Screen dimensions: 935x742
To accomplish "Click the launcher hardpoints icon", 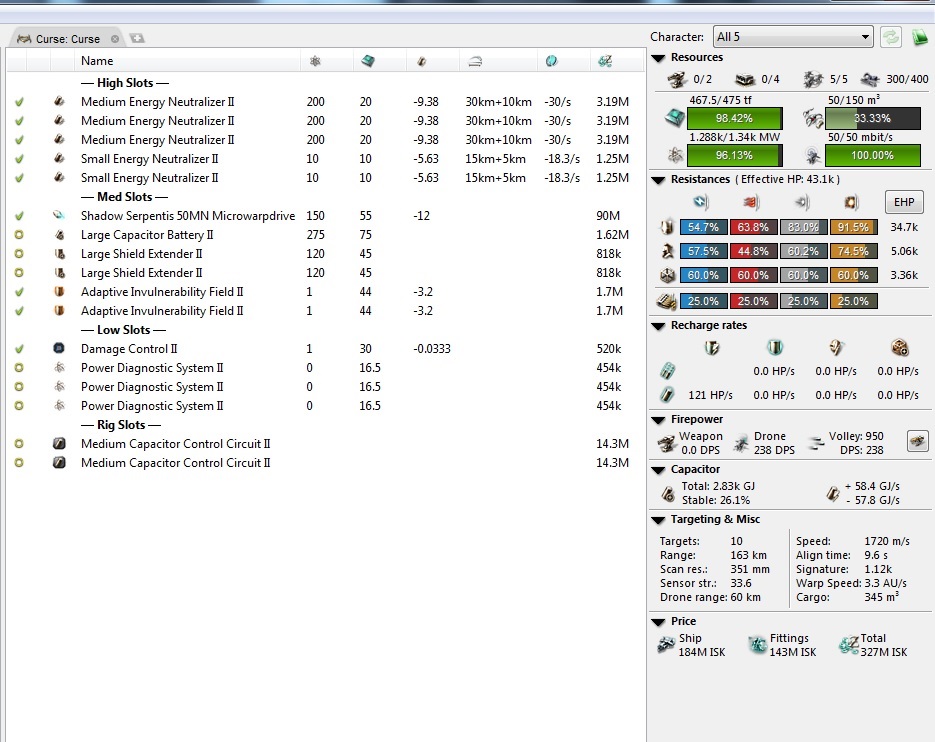I will coord(745,79).
